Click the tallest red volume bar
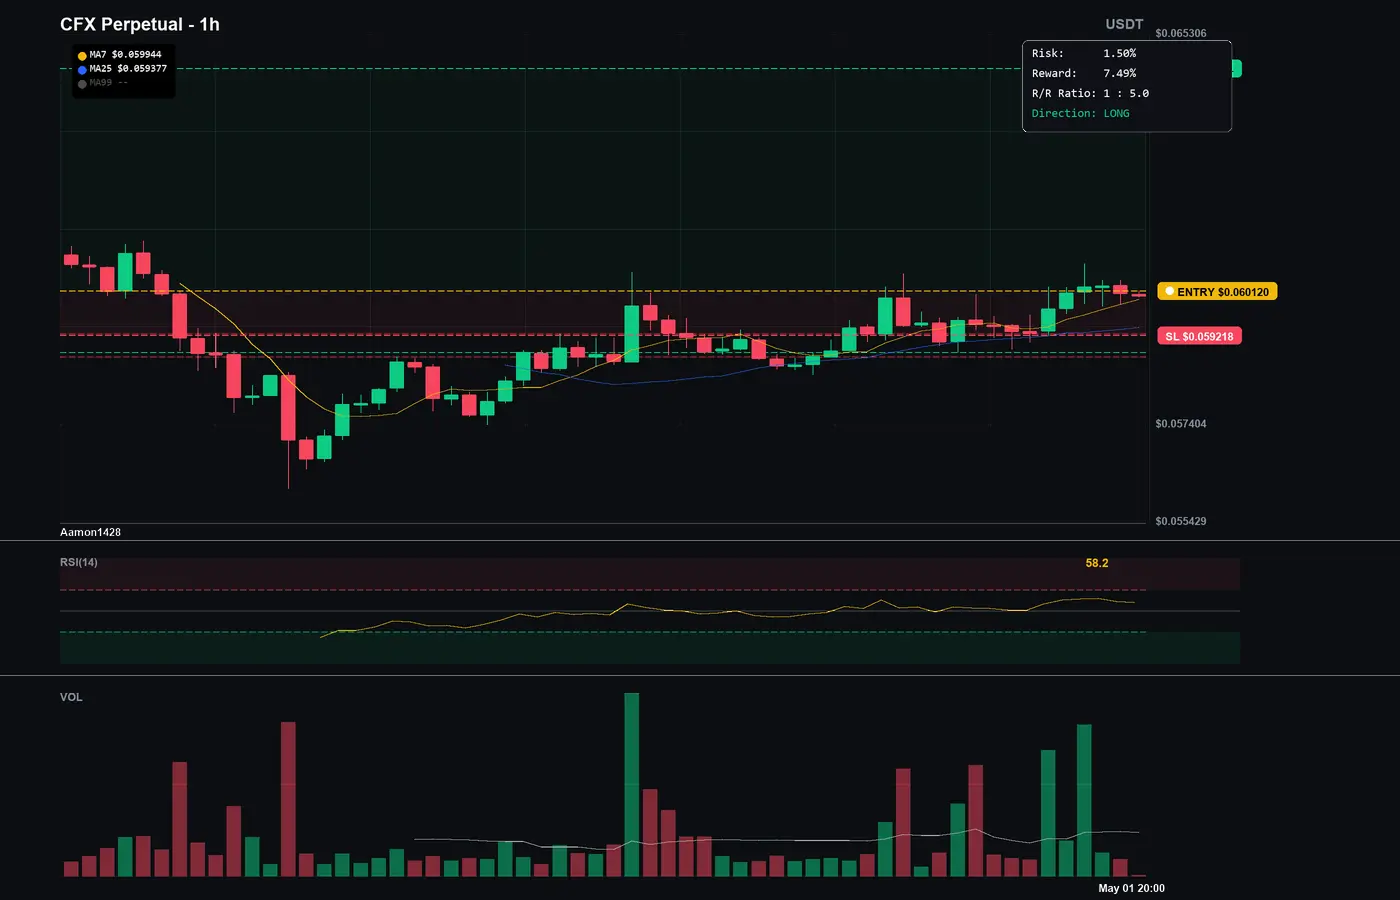This screenshot has height=900, width=1400. [x=288, y=799]
